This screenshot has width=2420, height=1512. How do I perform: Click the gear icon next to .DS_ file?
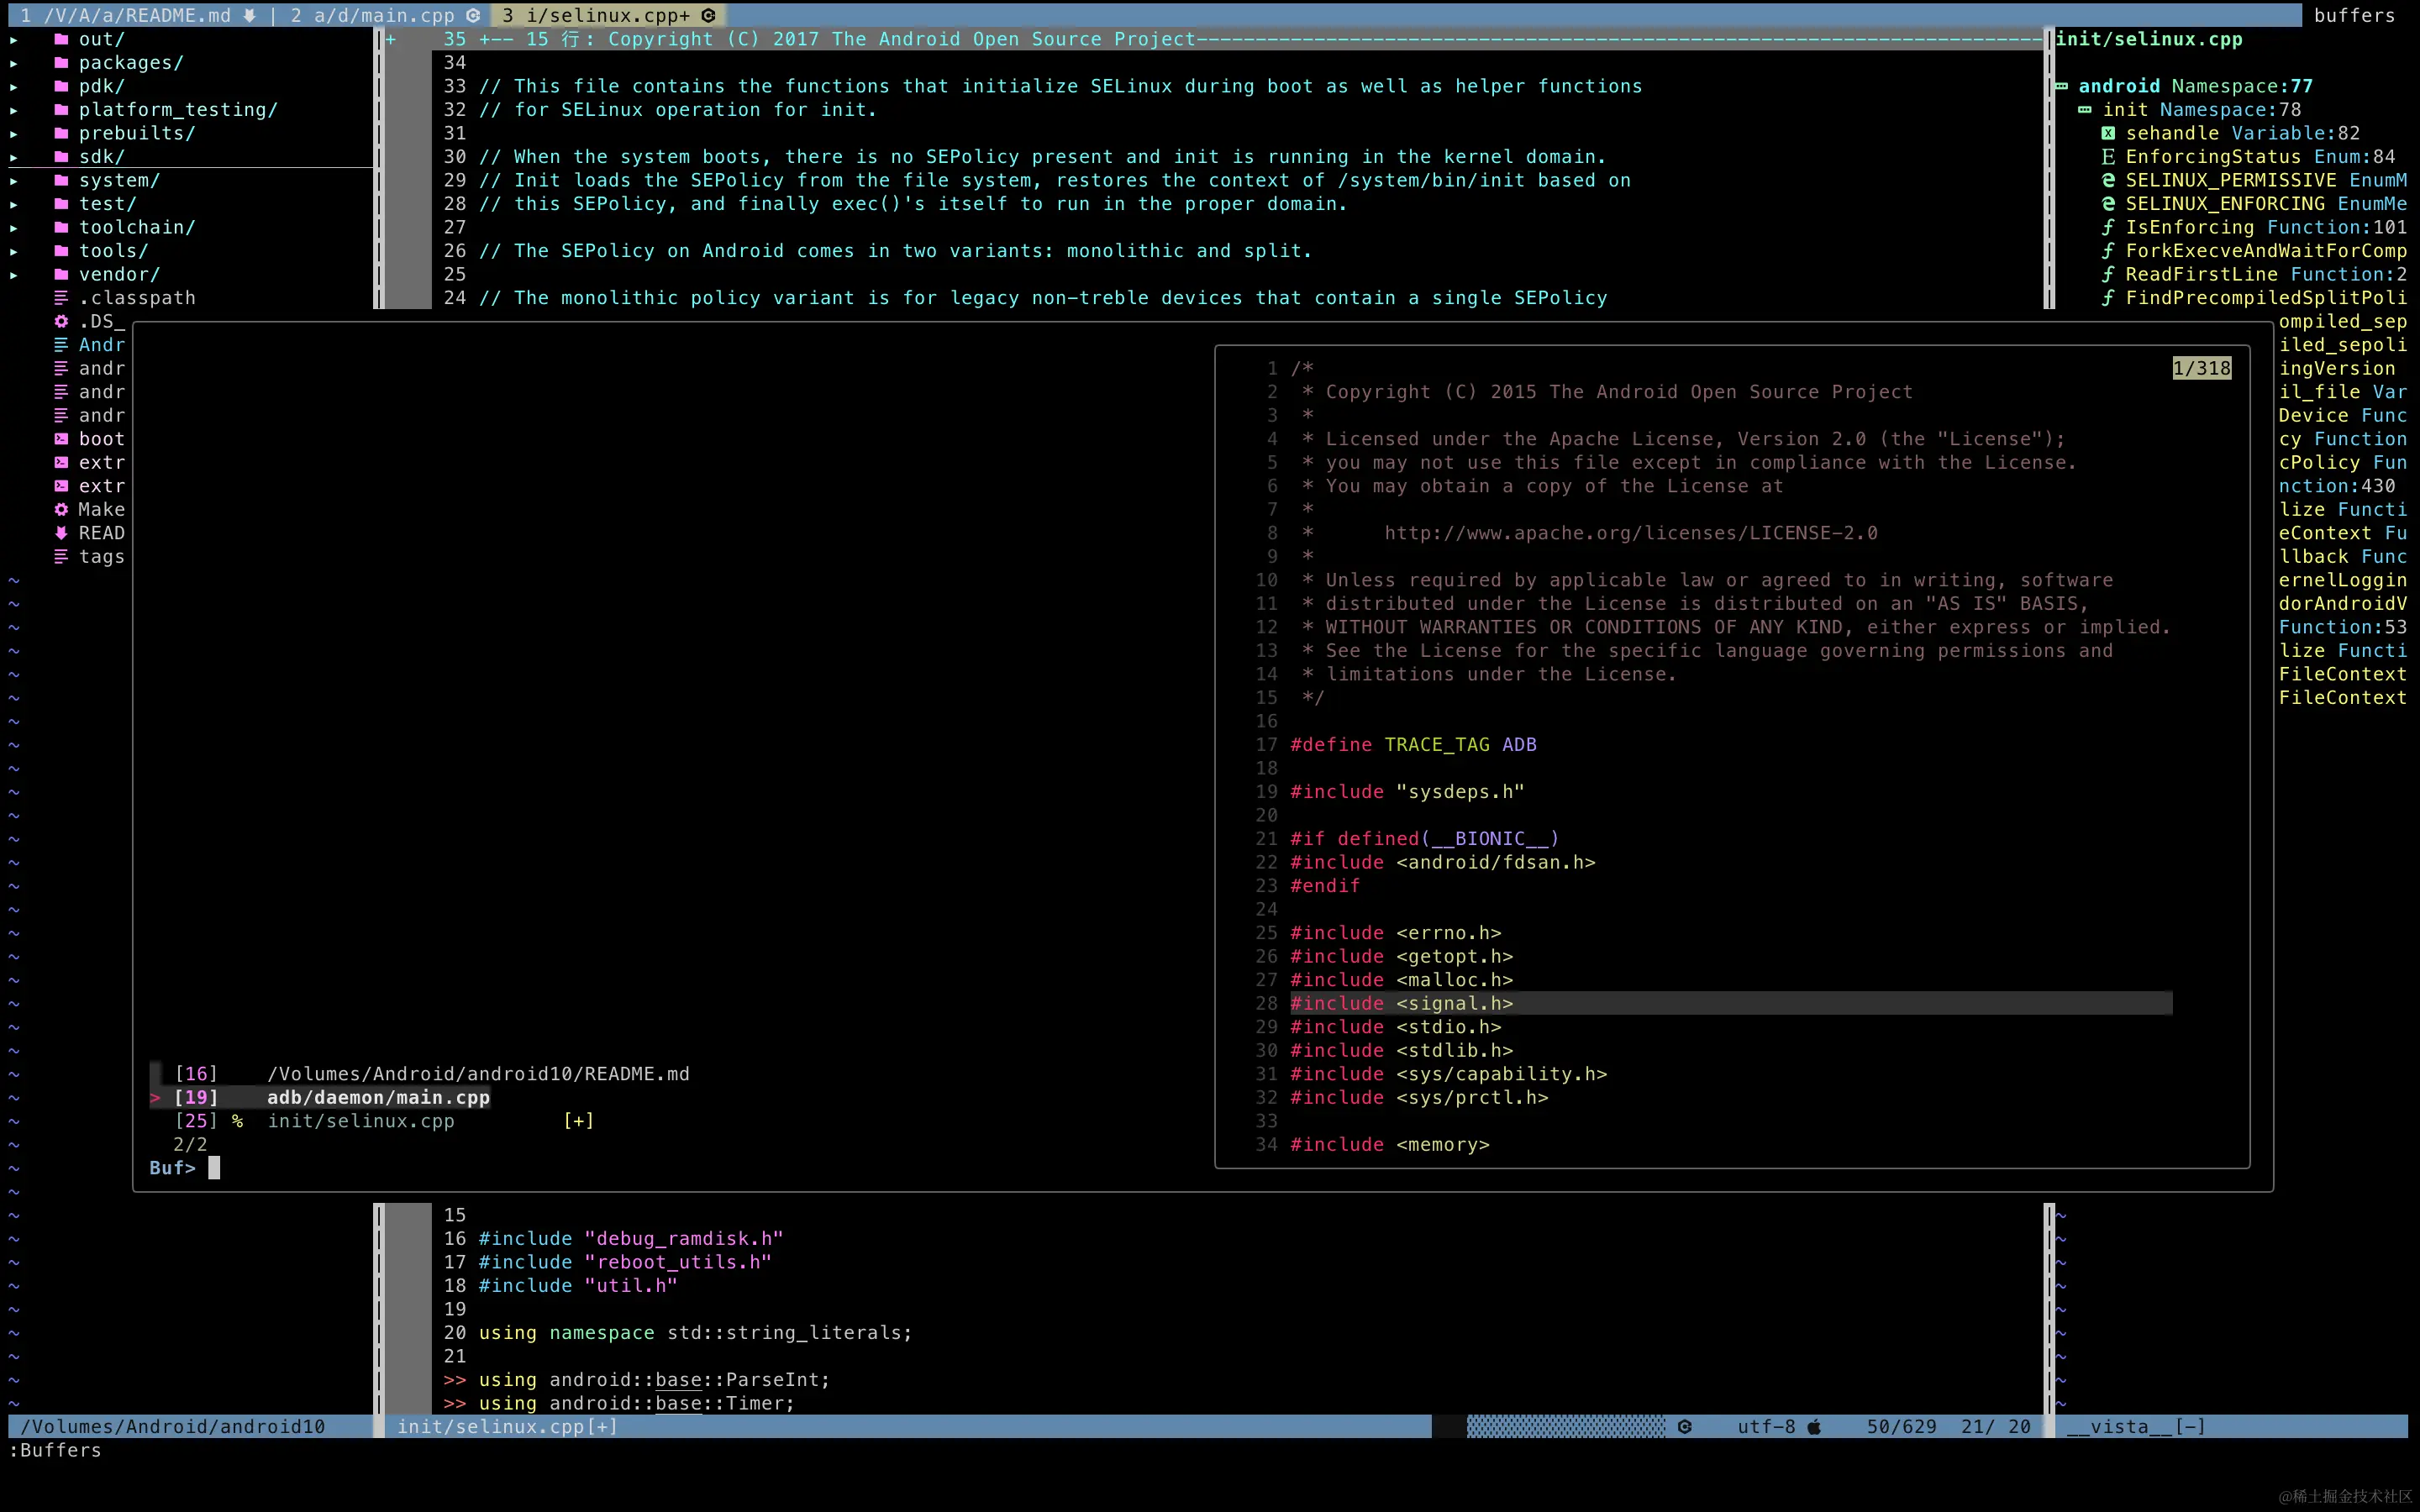[x=61, y=322]
